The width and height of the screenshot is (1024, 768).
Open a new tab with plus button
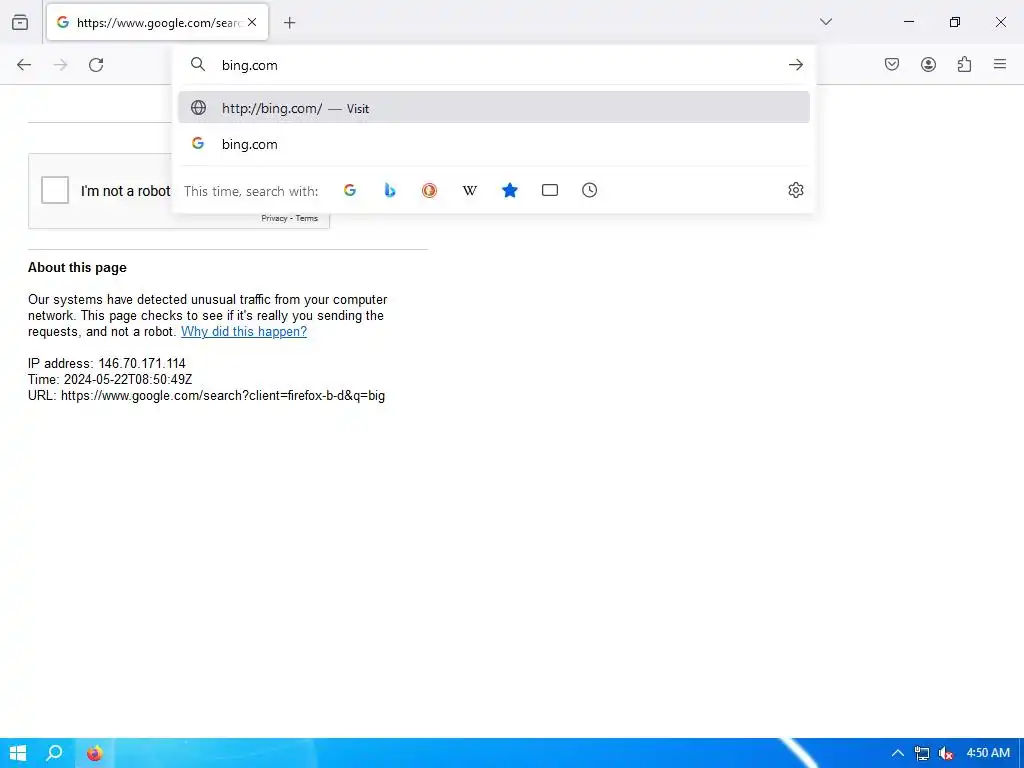[x=289, y=23]
